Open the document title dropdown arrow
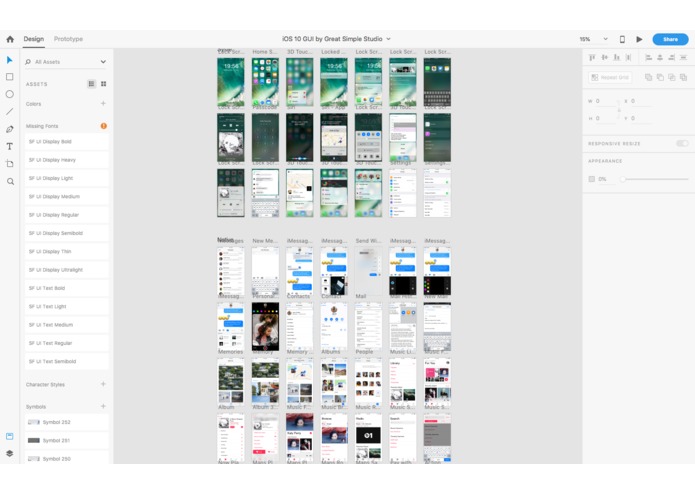695x494 pixels. [388, 39]
